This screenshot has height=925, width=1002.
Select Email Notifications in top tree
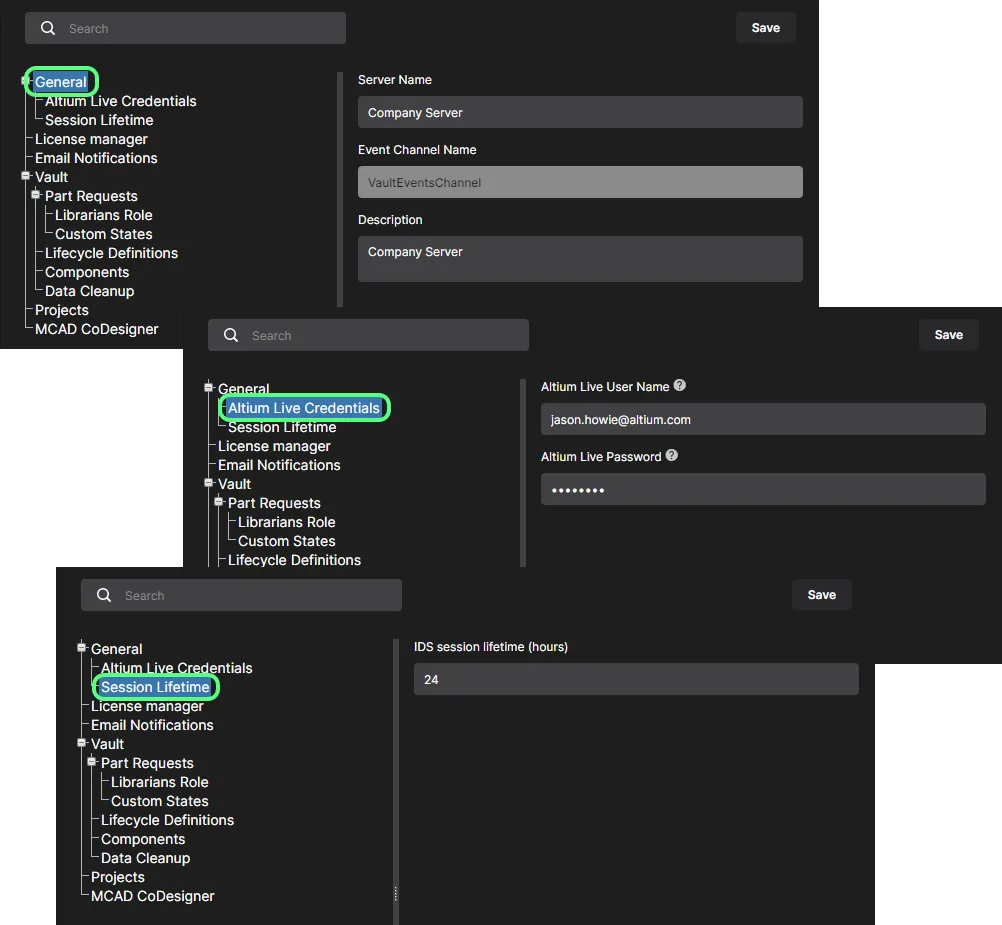click(96, 158)
